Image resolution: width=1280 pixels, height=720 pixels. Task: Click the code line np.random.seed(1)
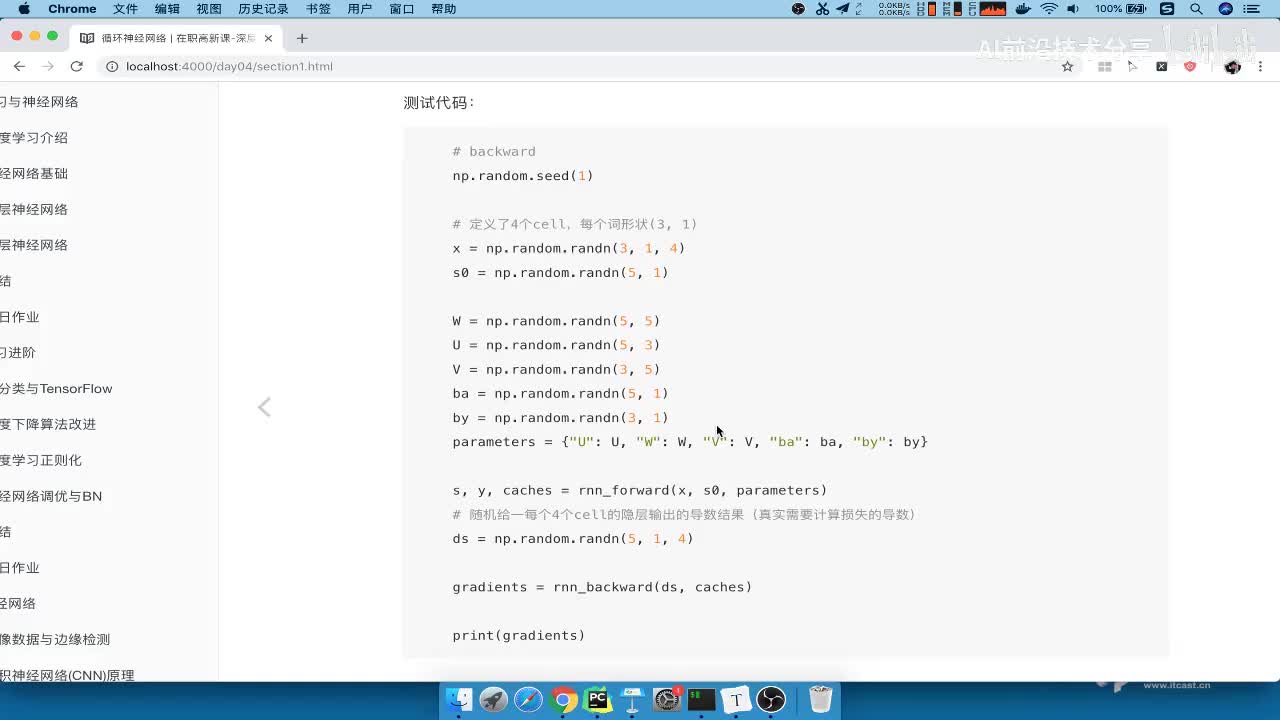523,176
